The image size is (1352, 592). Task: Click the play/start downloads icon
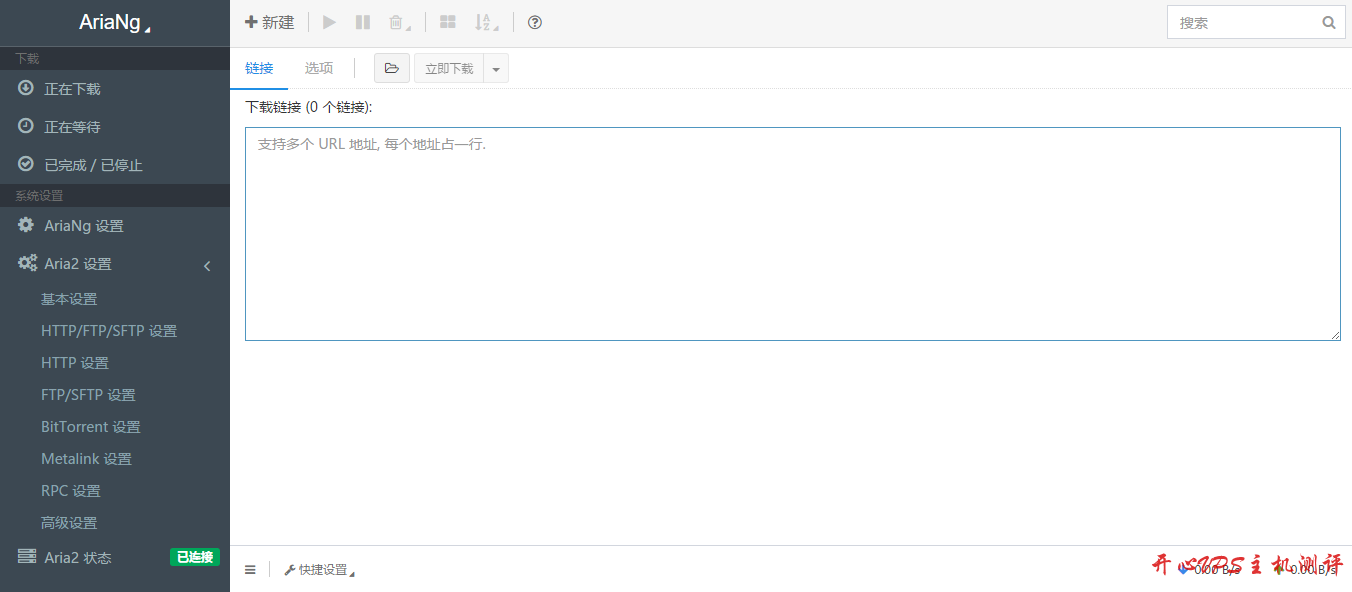tap(329, 22)
